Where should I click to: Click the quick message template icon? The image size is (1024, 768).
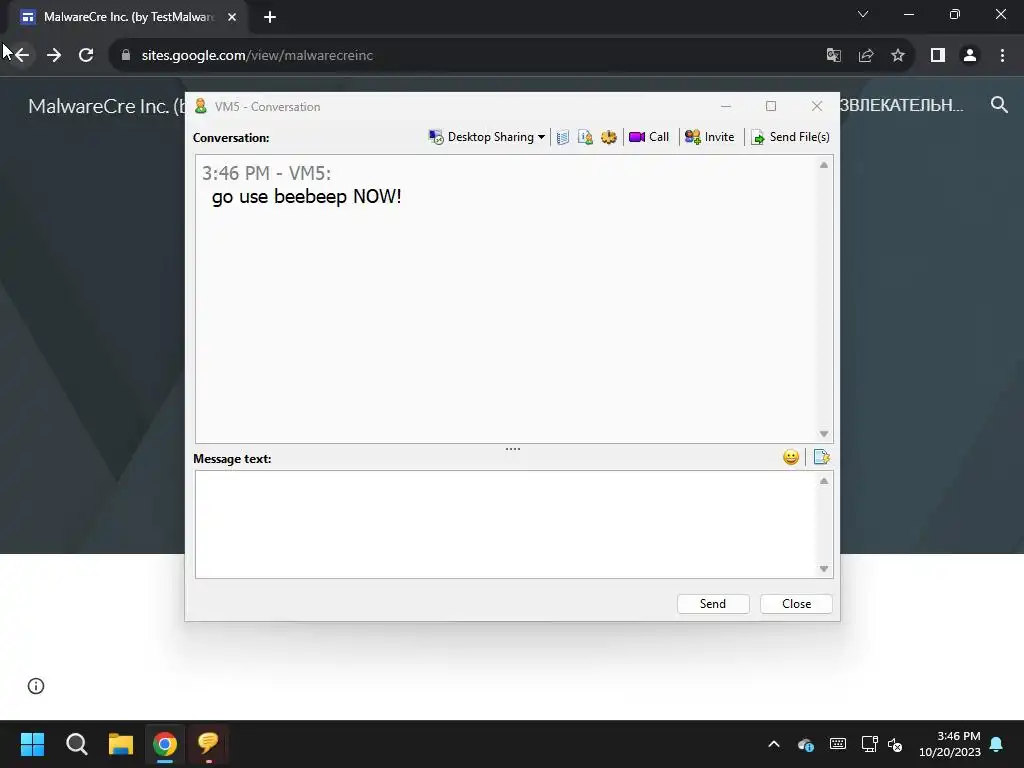[x=822, y=457]
